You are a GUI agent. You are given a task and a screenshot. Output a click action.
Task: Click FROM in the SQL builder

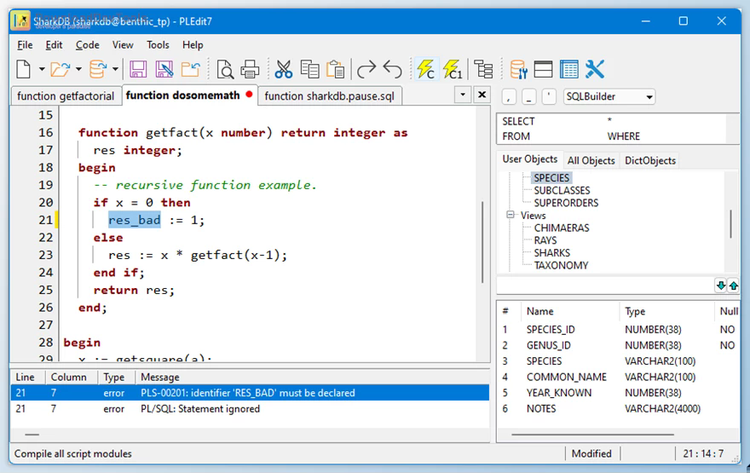point(516,136)
